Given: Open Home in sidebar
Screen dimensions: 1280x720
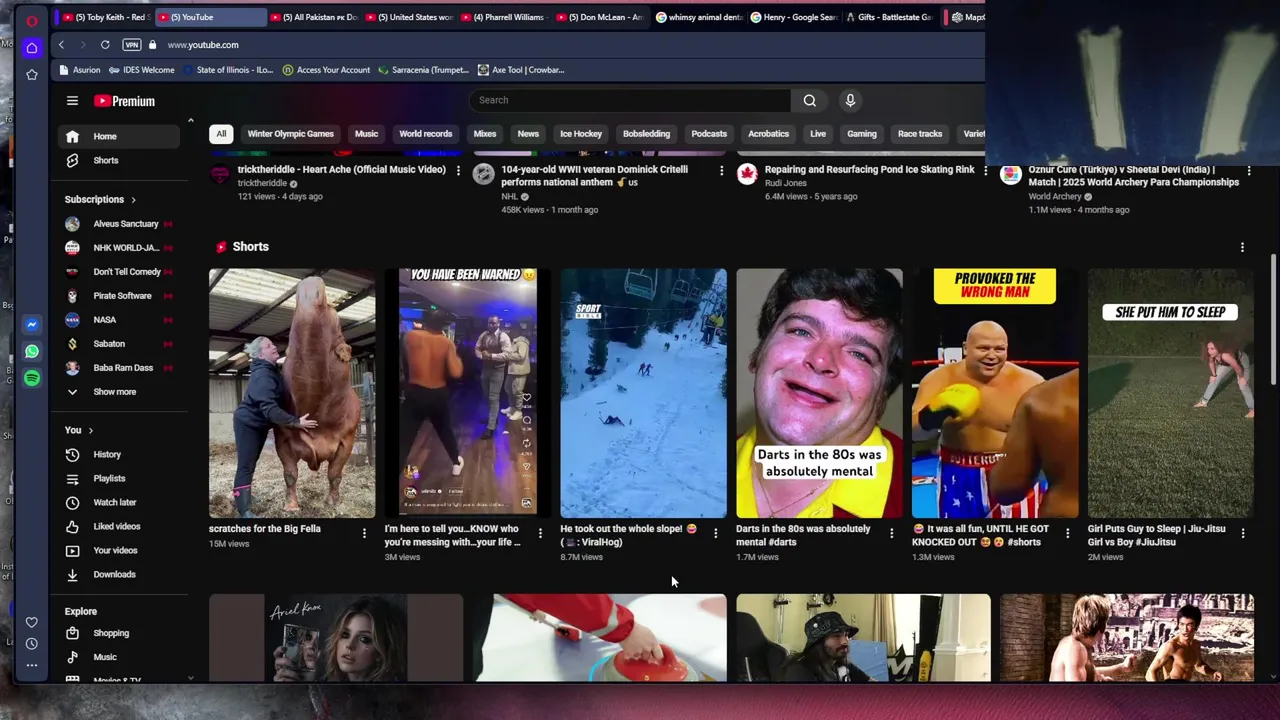Looking at the screenshot, I should point(120,137).
